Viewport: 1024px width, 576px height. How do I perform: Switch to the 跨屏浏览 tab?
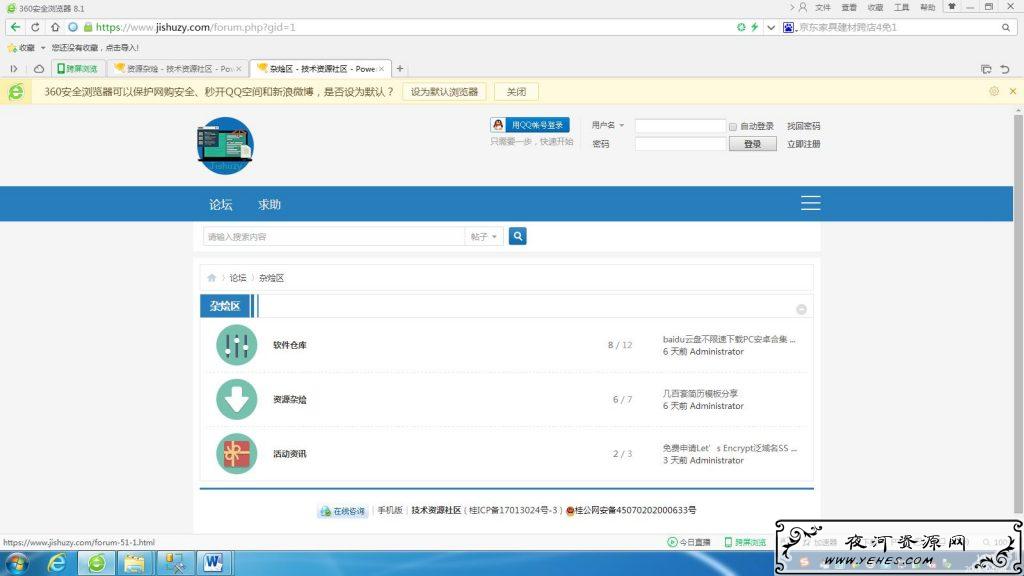(77, 69)
